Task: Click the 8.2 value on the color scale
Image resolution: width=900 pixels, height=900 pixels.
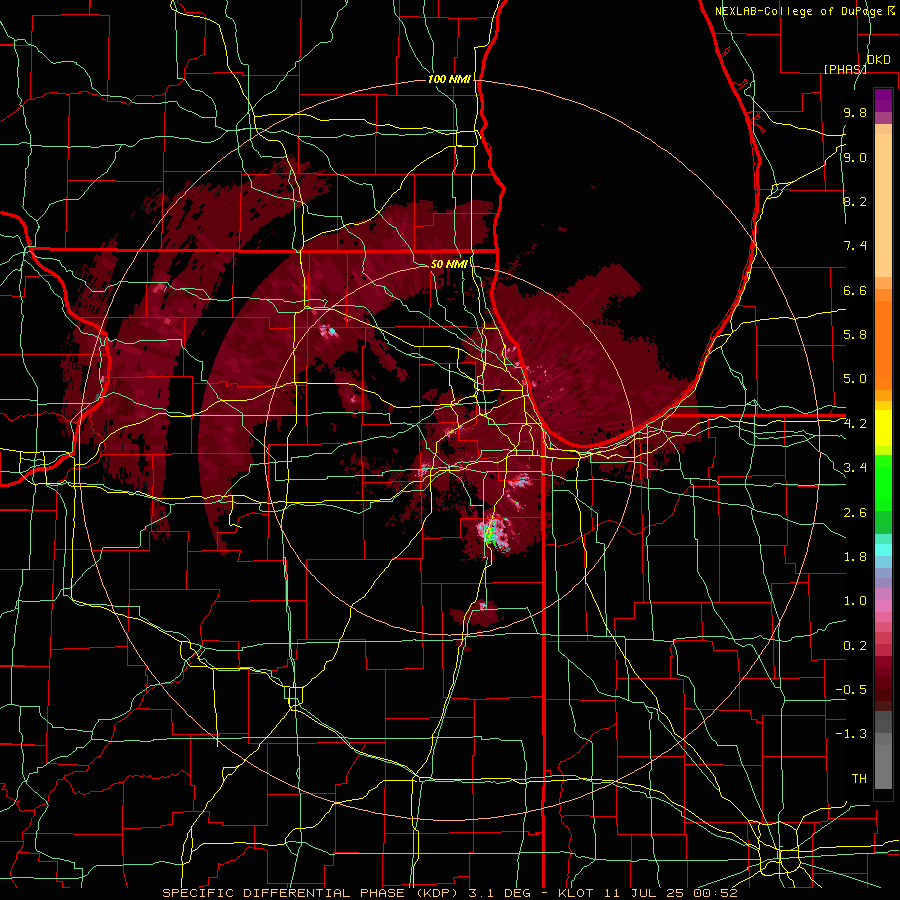Action: click(855, 201)
